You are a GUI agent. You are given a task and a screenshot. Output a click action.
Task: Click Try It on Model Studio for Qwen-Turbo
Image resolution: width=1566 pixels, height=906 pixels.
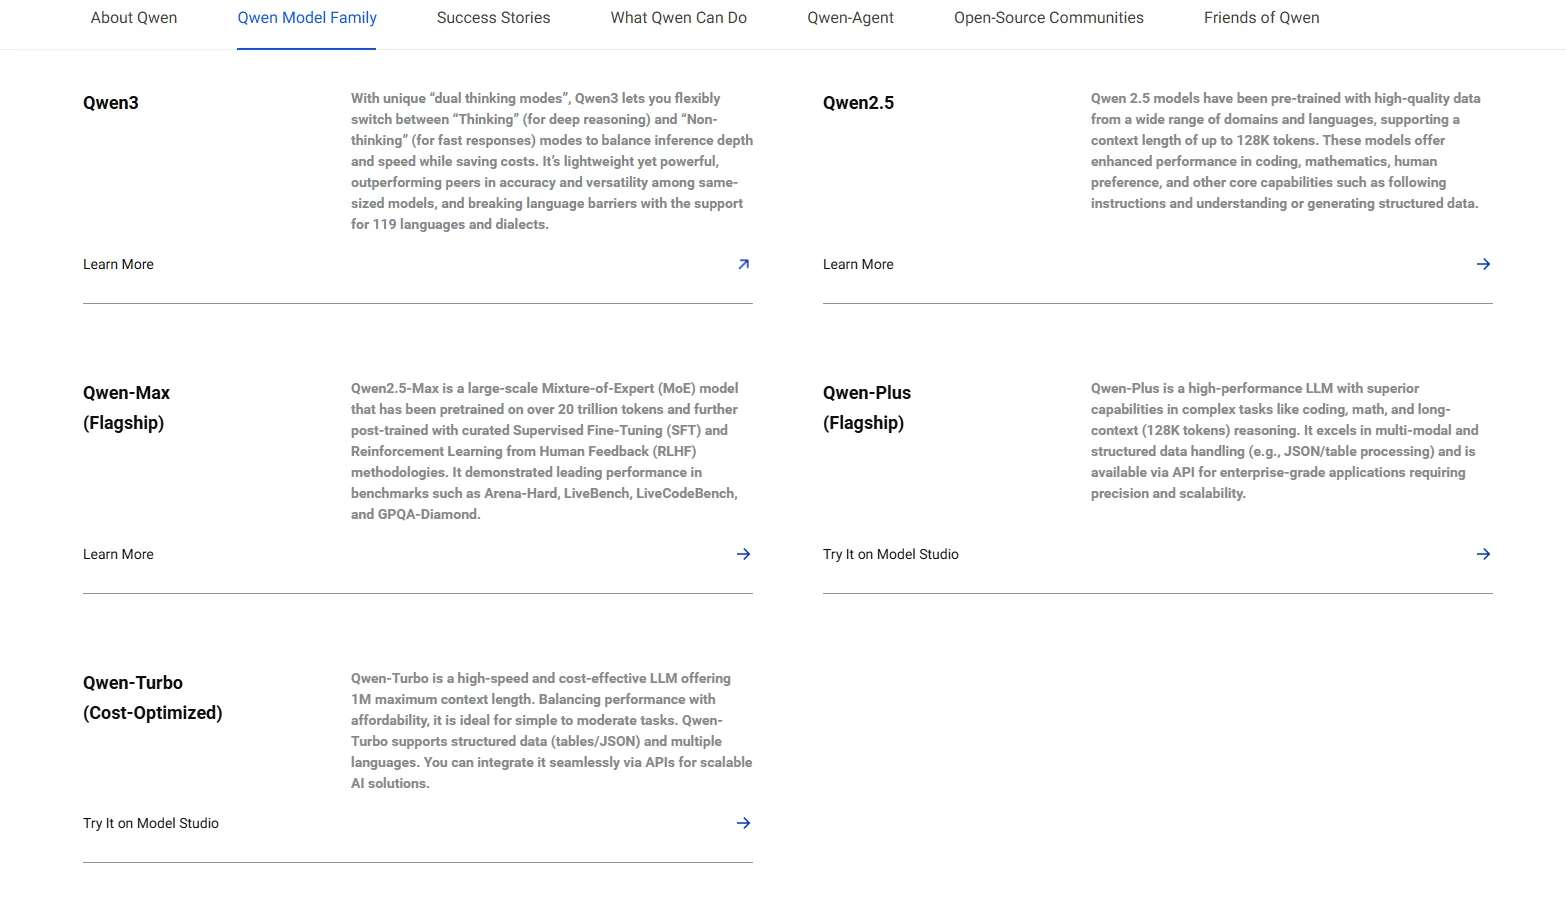150,823
